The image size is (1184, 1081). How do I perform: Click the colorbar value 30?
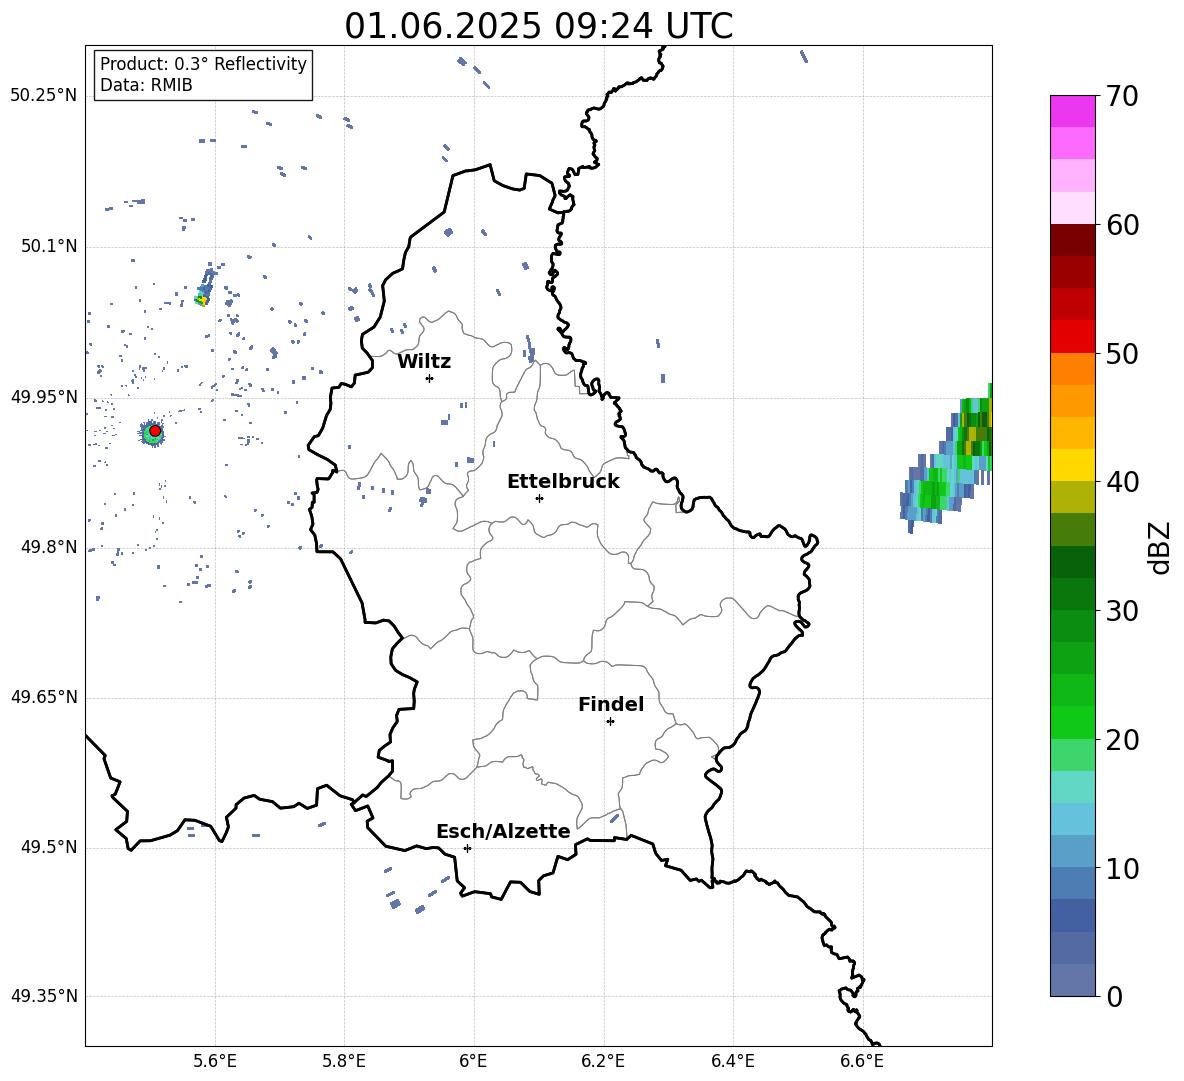1122,611
